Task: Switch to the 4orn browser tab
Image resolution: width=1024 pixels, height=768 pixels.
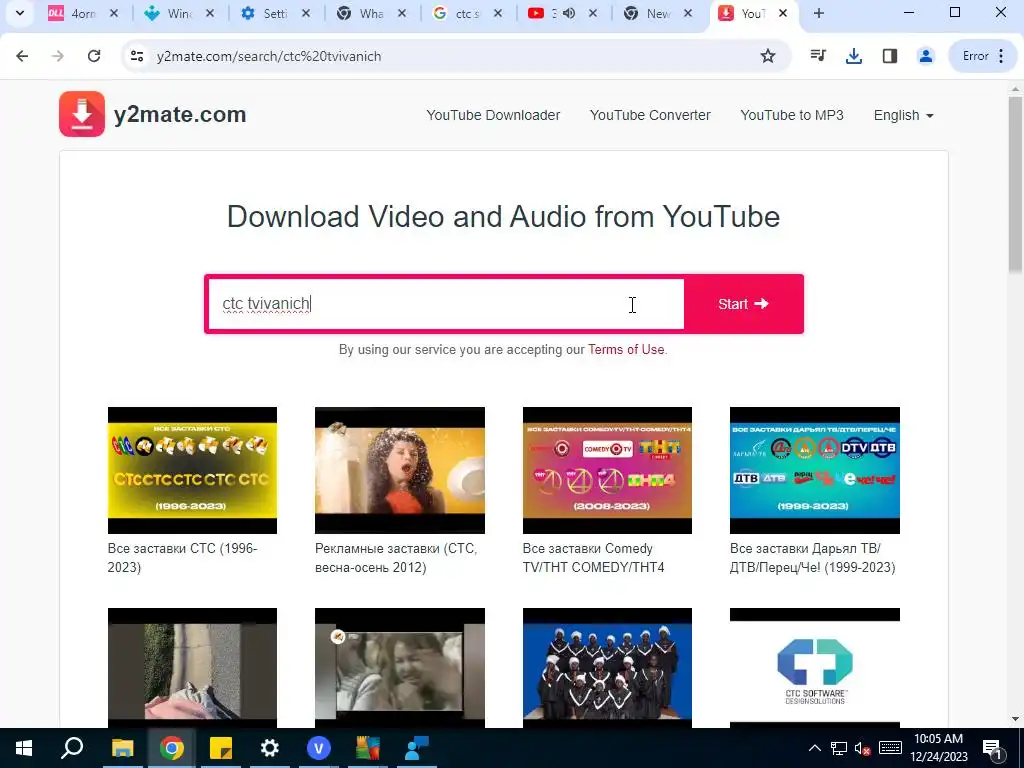Action: pos(83,13)
